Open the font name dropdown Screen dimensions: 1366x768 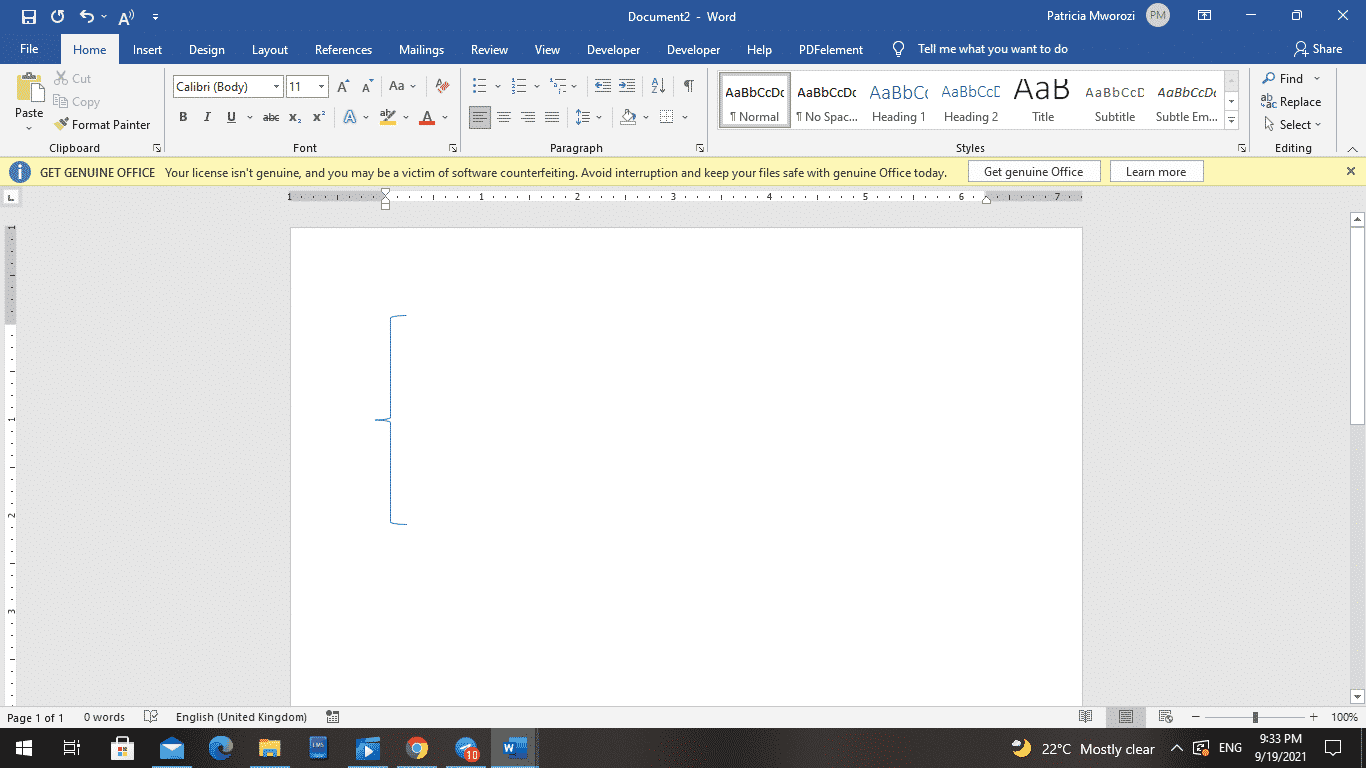click(x=276, y=87)
